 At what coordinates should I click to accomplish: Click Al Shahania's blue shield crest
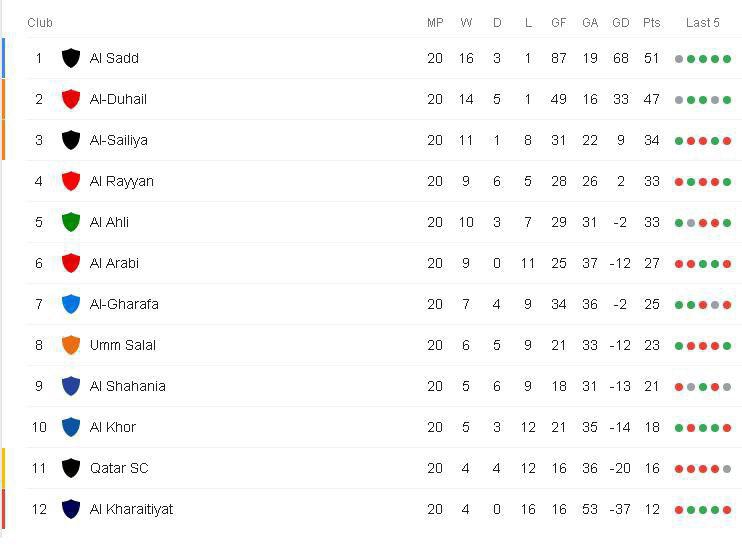tap(71, 386)
